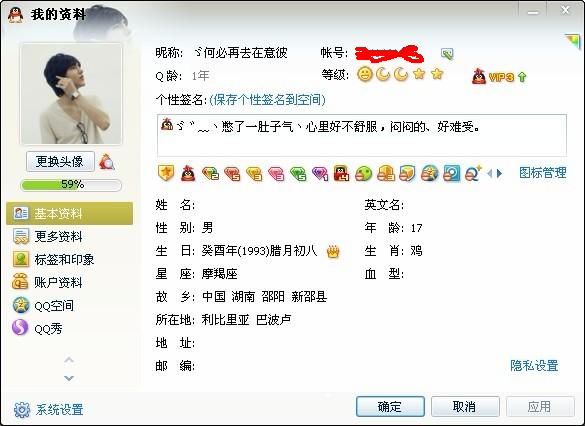Image resolution: width=585 pixels, height=426 pixels.
Task: Click the 59% profile completion bar
Action: pyautogui.click(x=71, y=185)
